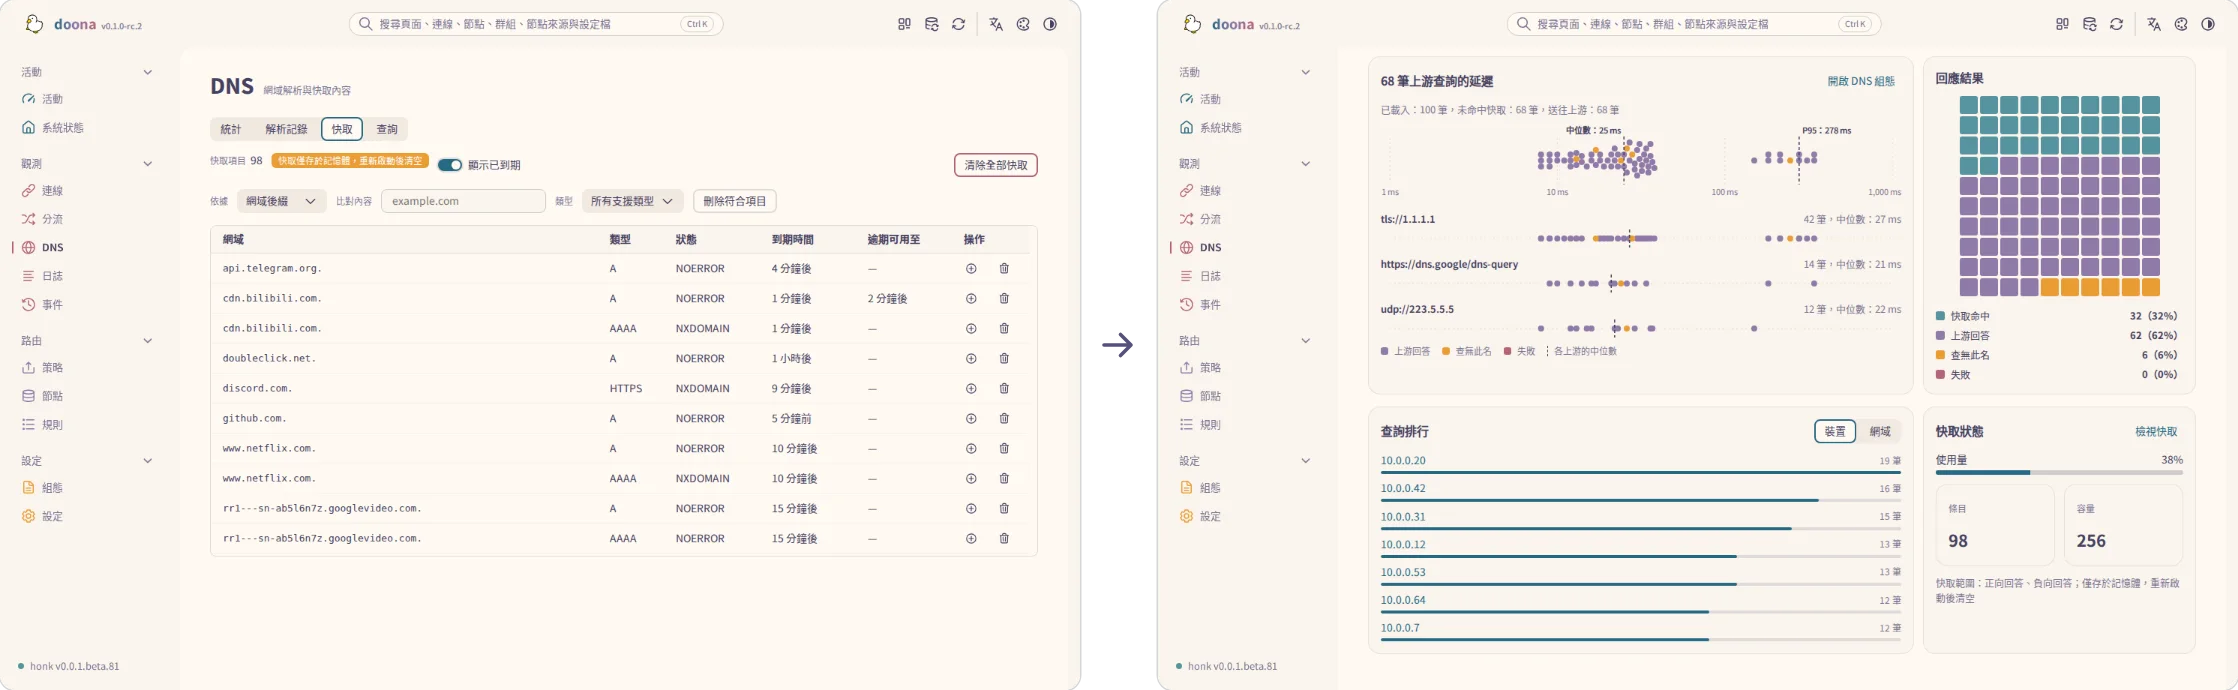Screen dimensions: 2238x690
Task: Open device link 10.0.0.42 in ranking
Action: click(1403, 488)
